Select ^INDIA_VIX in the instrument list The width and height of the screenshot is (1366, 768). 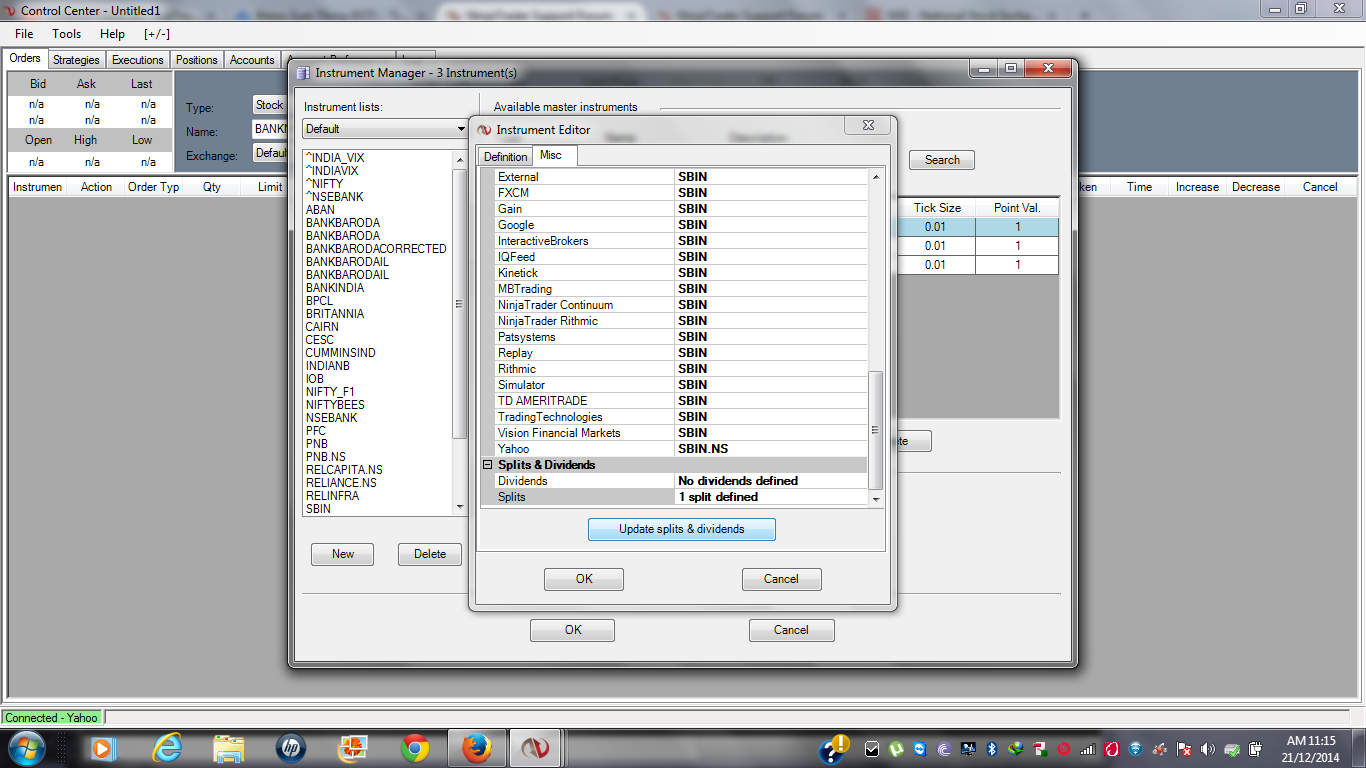click(335, 158)
